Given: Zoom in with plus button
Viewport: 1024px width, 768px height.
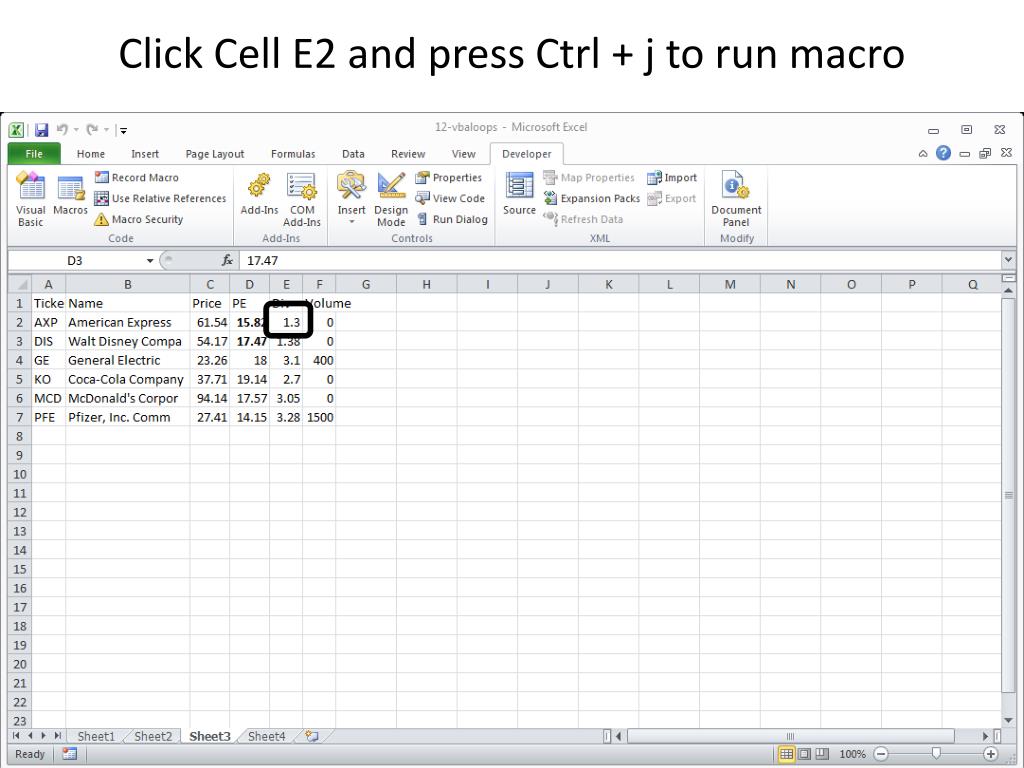Looking at the screenshot, I should click(x=990, y=754).
